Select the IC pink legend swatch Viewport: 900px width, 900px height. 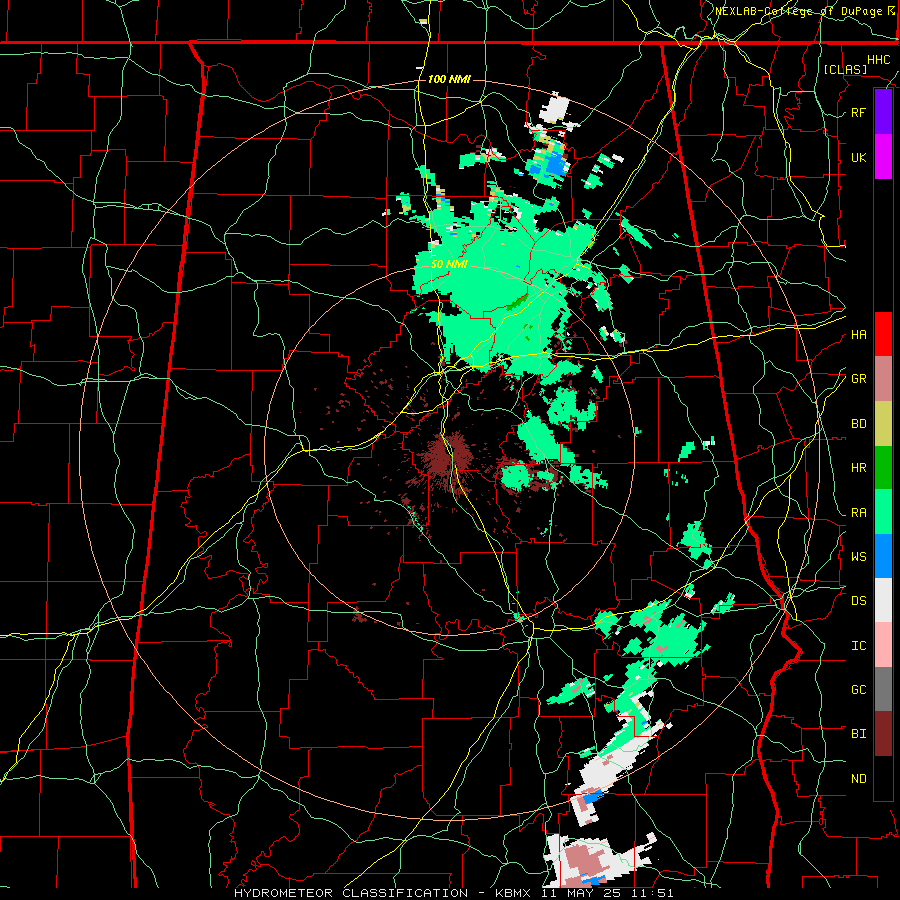[883, 645]
